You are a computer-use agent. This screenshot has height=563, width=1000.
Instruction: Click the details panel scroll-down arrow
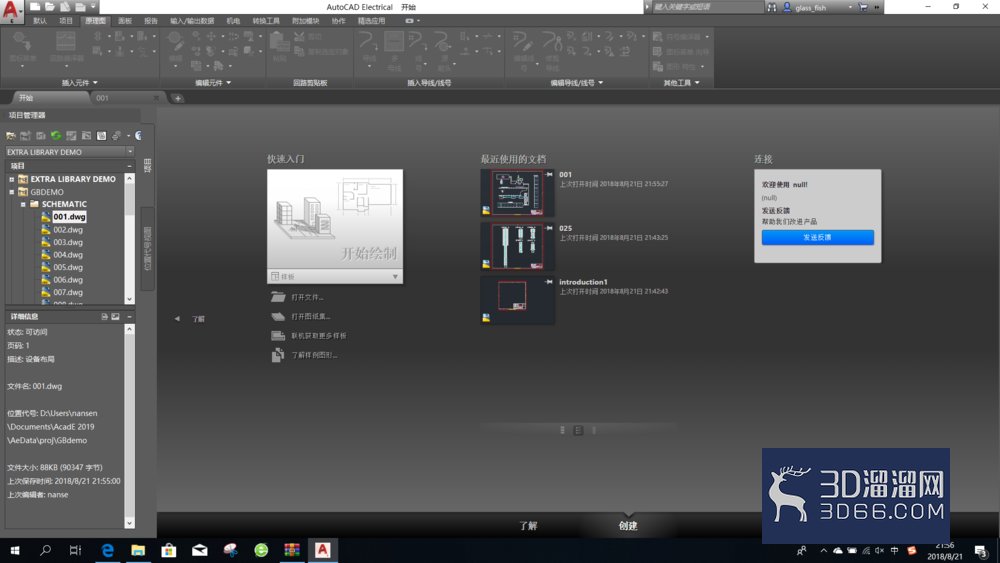129,523
